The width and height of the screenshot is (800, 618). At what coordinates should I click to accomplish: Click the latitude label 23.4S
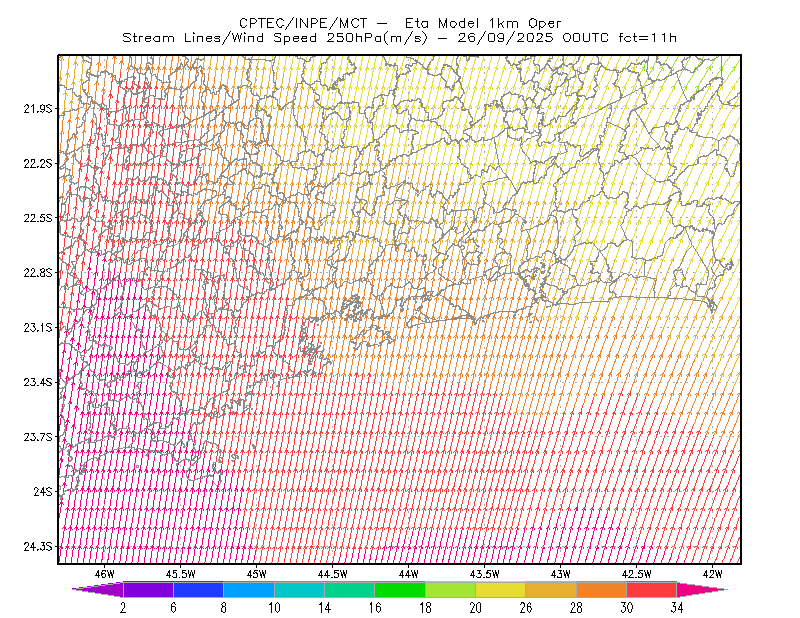(38, 382)
